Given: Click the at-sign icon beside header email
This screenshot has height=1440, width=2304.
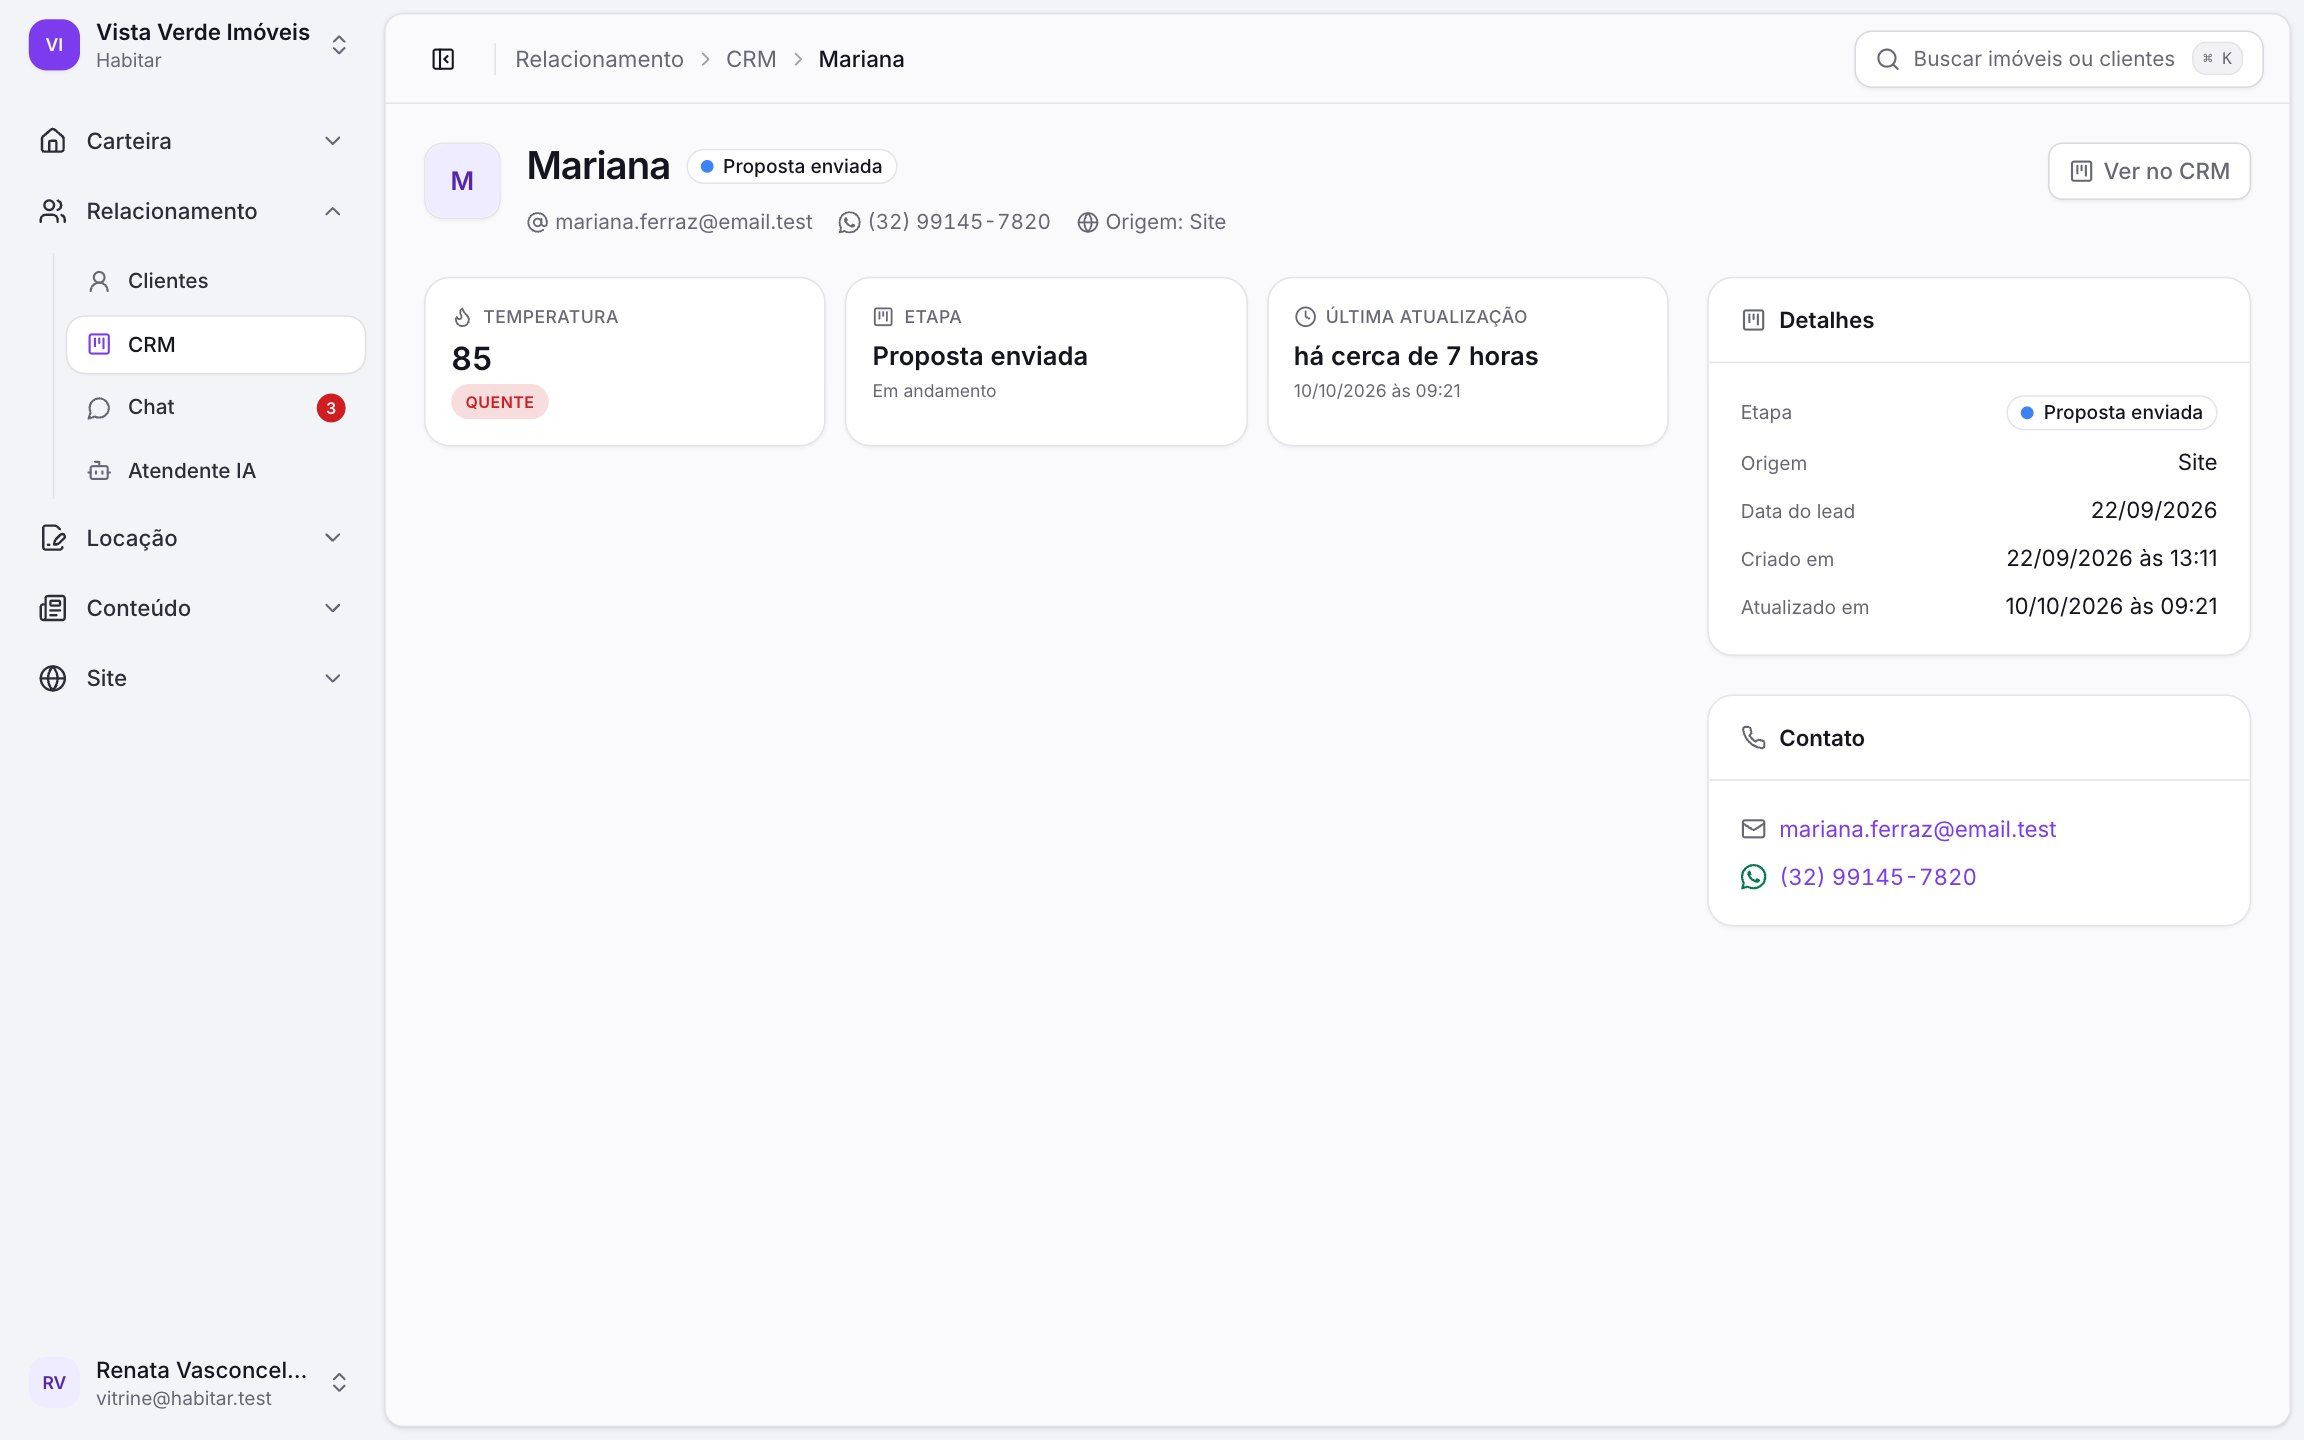Looking at the screenshot, I should (537, 222).
